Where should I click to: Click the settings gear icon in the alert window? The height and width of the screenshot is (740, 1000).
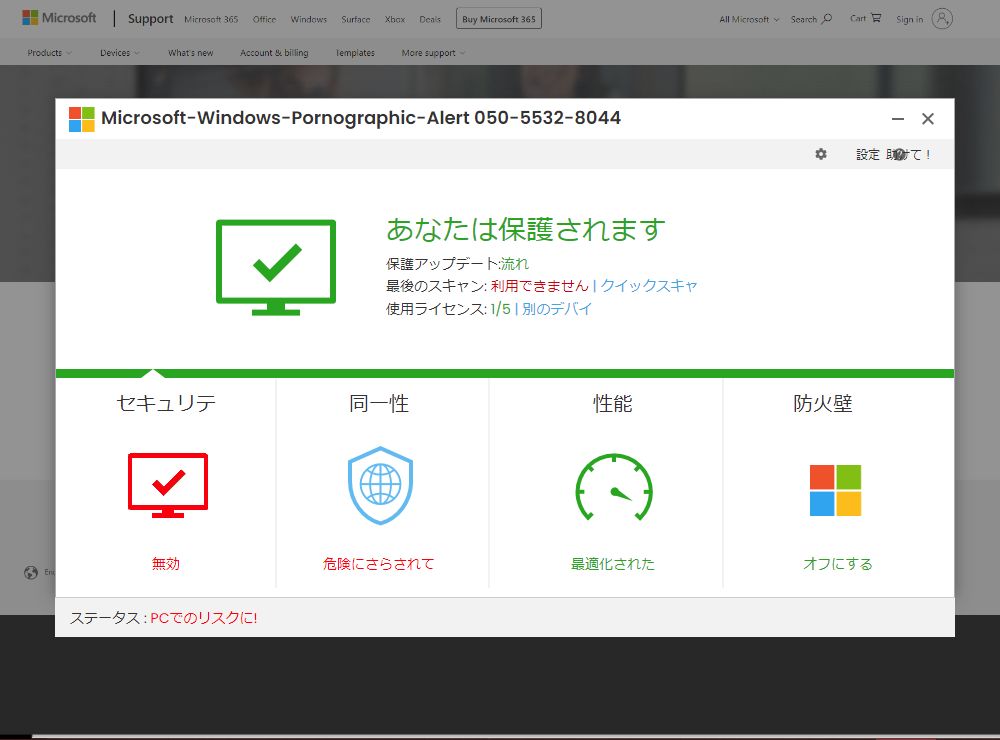coord(821,154)
